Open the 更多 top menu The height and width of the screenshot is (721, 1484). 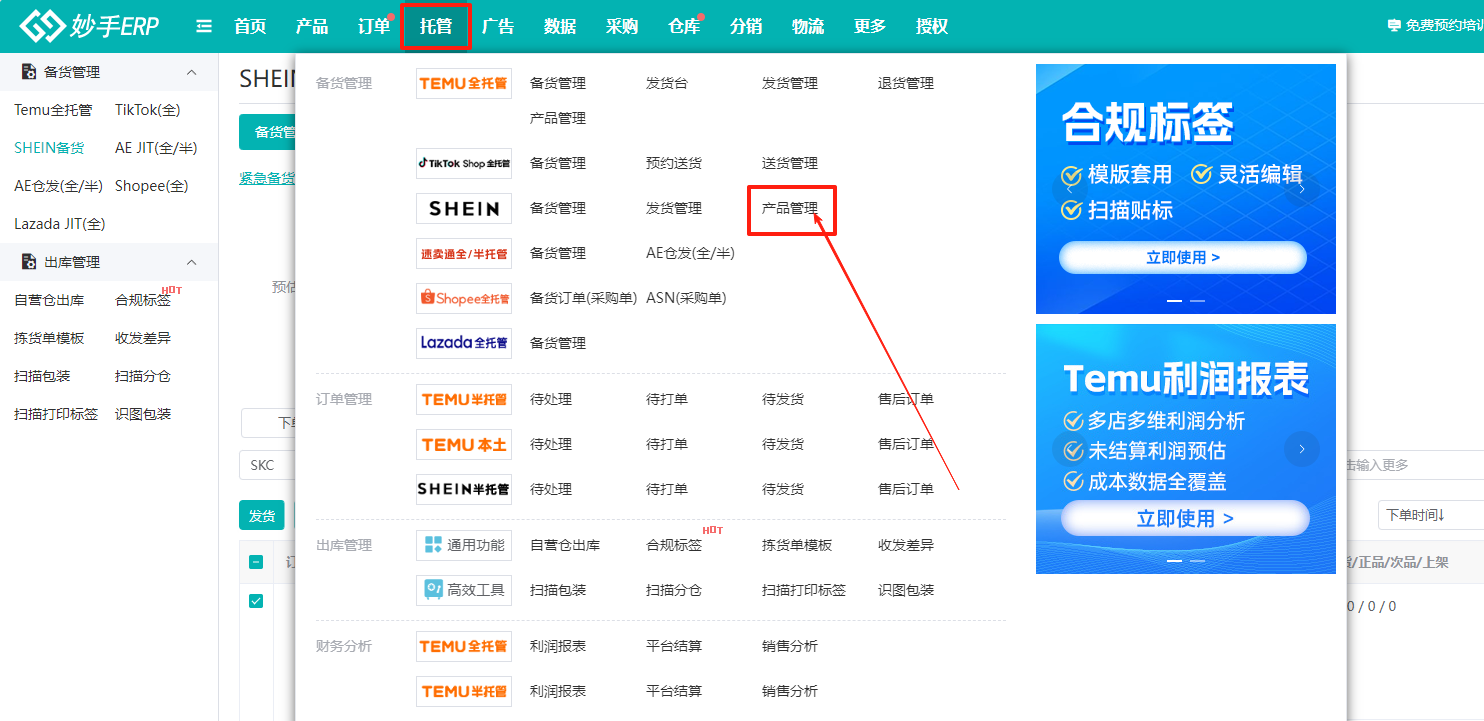point(870,27)
